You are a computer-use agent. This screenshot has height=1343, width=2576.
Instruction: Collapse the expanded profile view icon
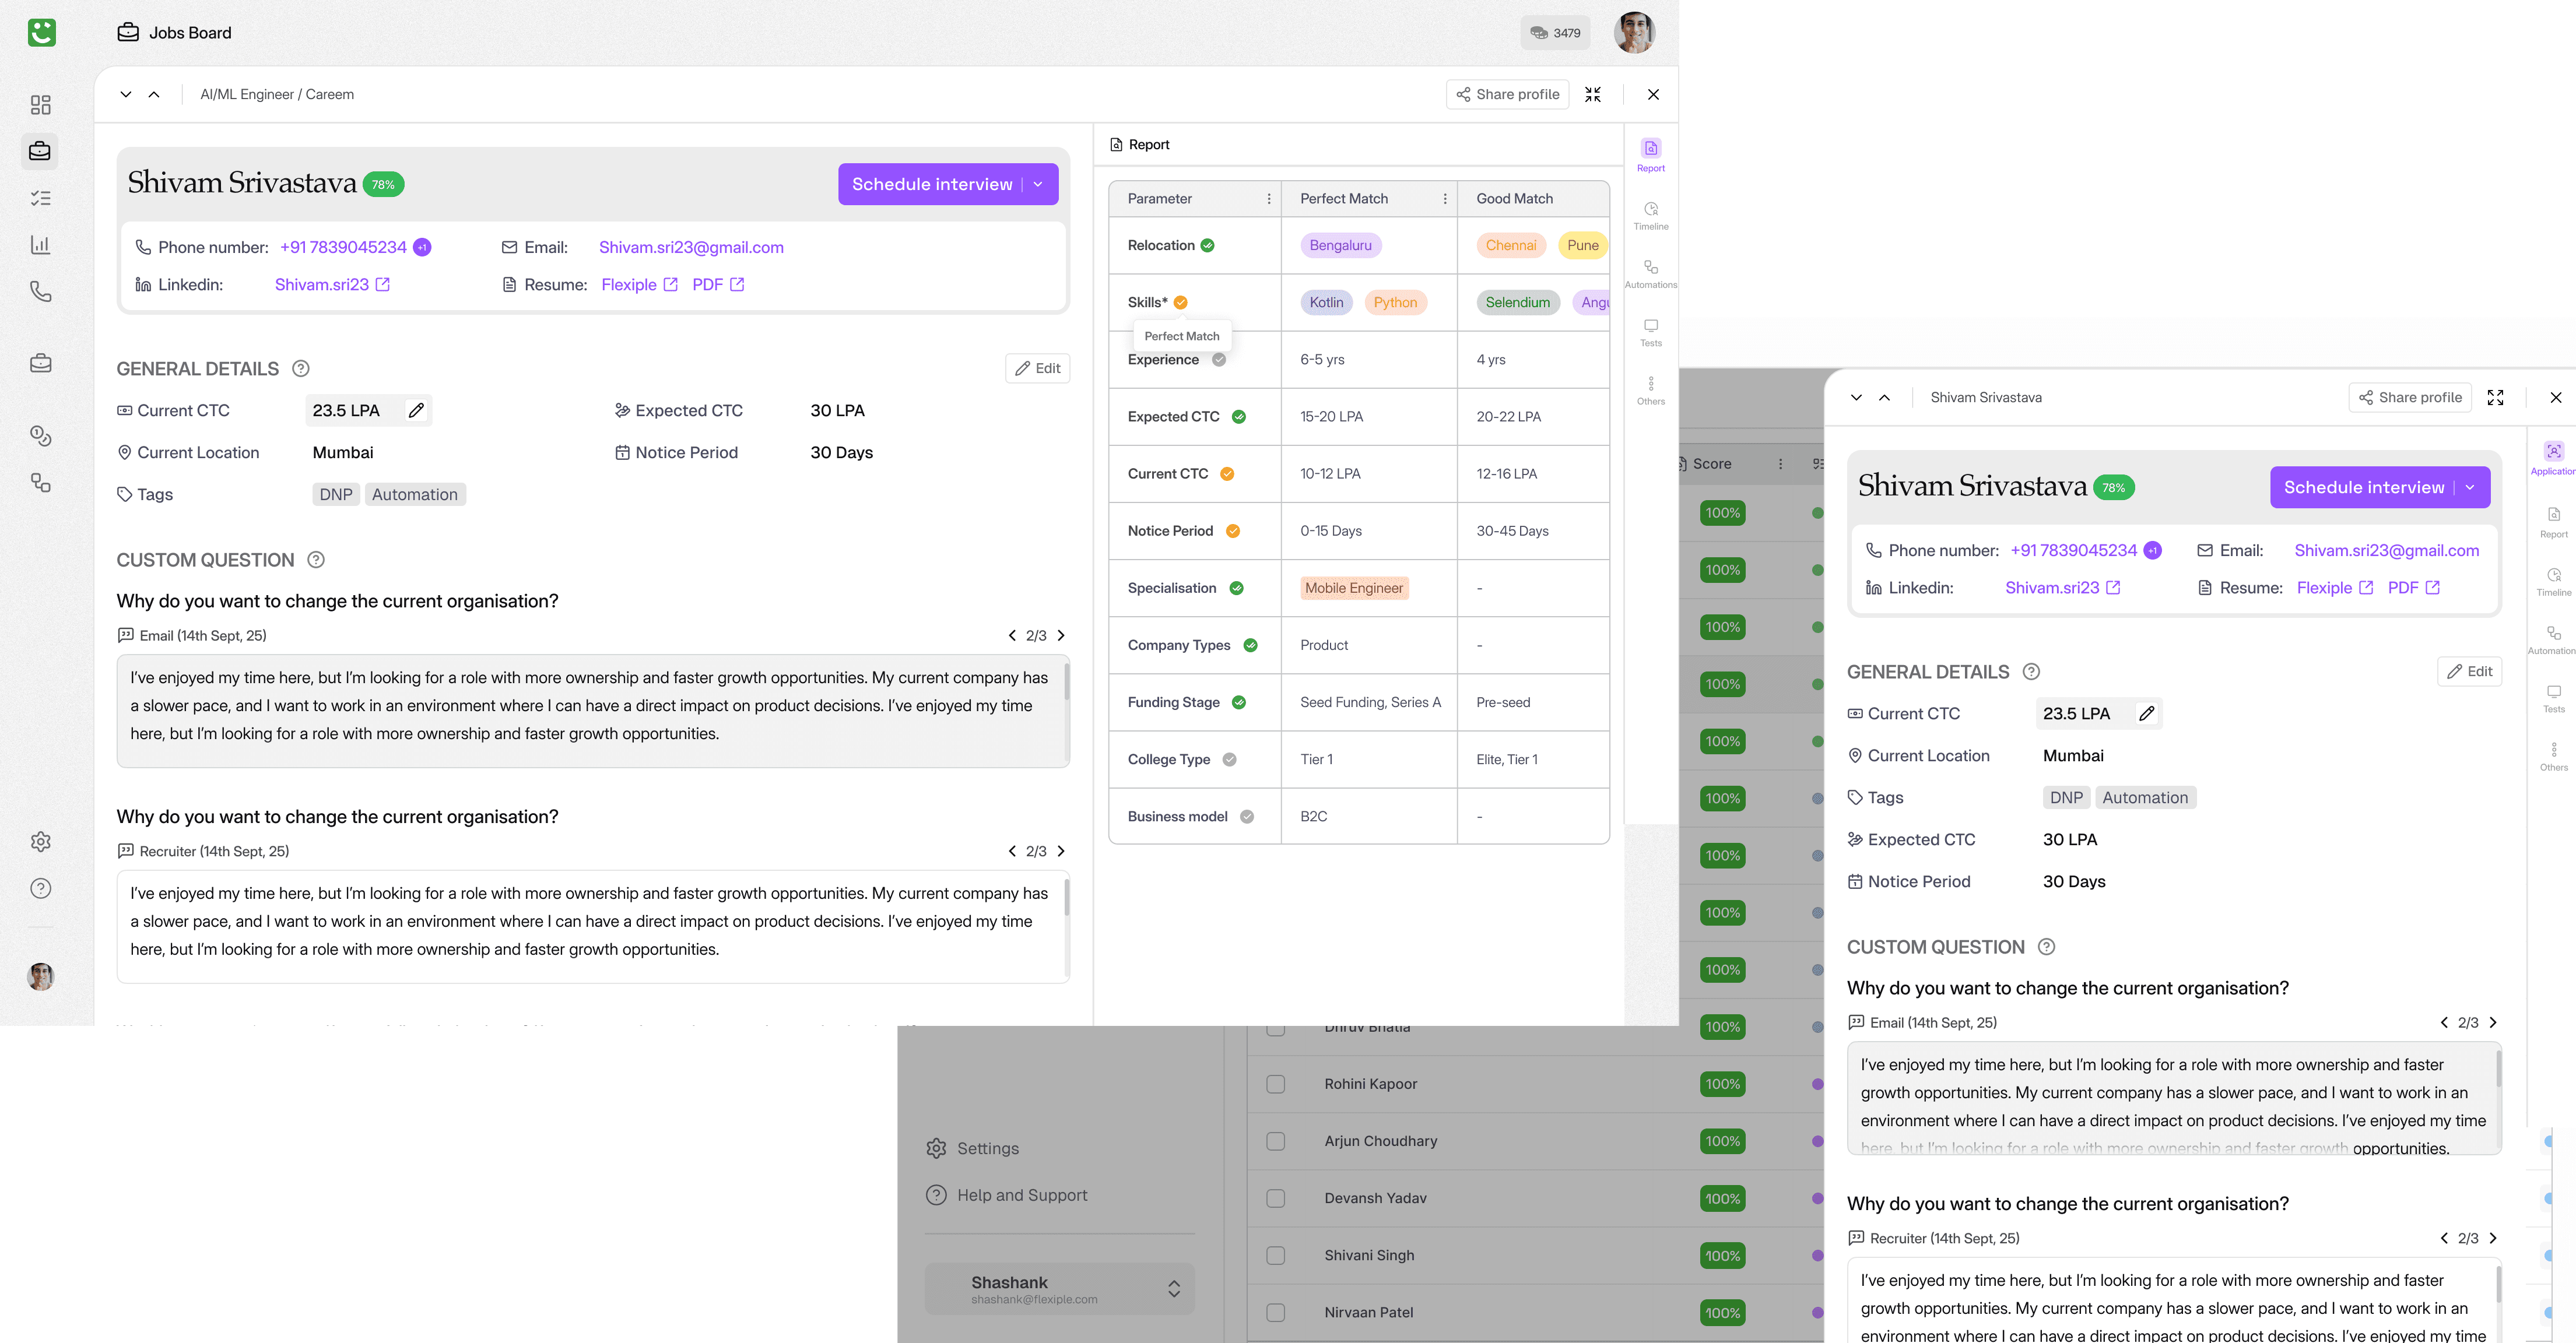point(1593,94)
